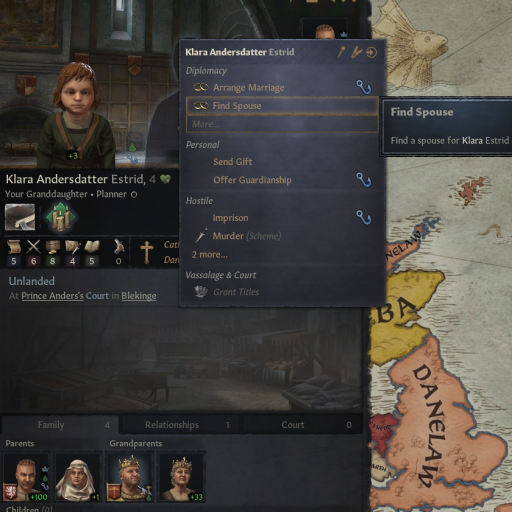Click the checkmark-pen icon in the menu header
Image resolution: width=512 pixels, height=512 pixels.
click(356, 52)
